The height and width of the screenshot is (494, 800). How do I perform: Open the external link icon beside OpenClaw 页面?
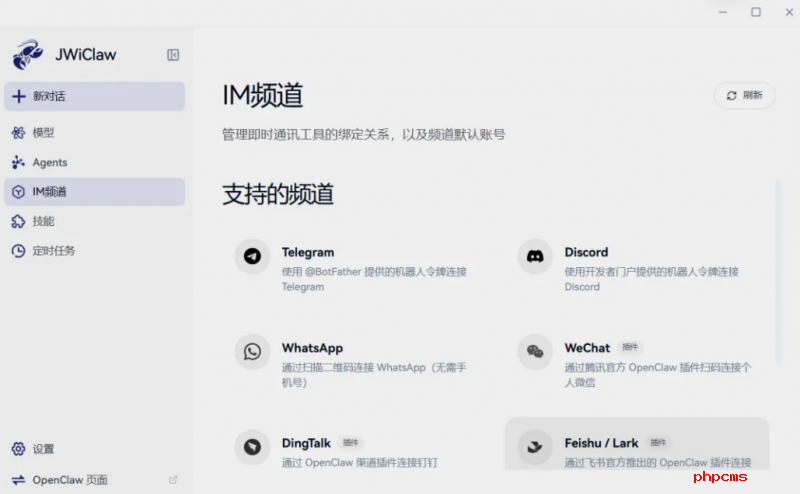(173, 480)
